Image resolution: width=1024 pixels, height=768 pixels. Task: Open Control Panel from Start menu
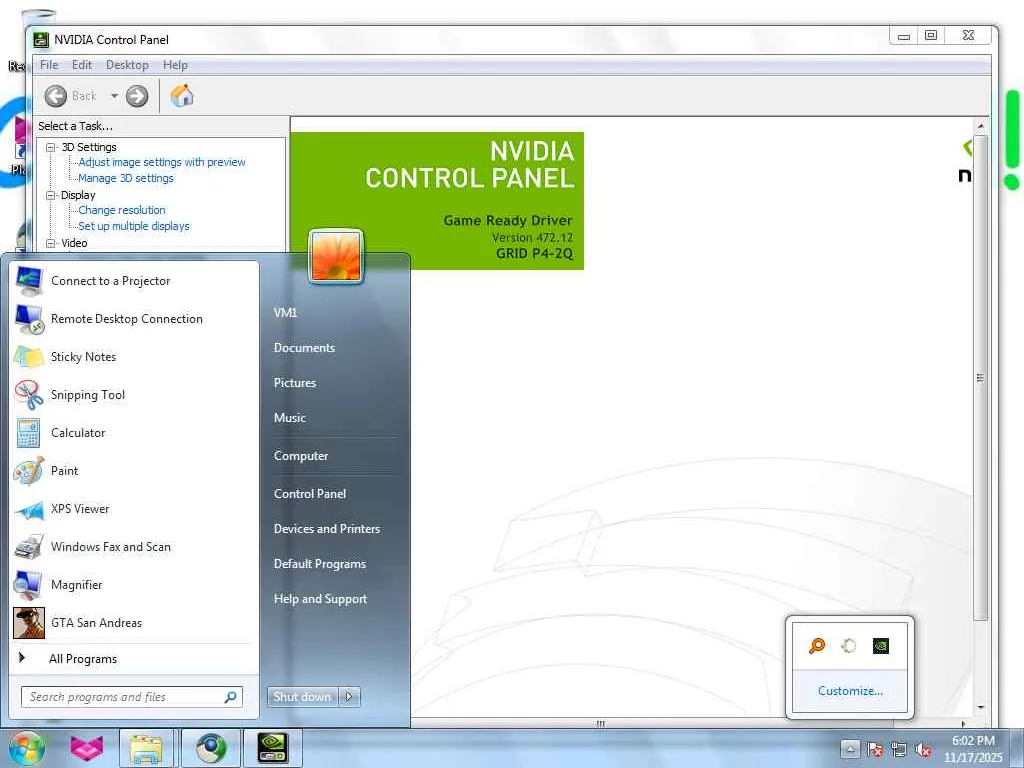(x=310, y=494)
